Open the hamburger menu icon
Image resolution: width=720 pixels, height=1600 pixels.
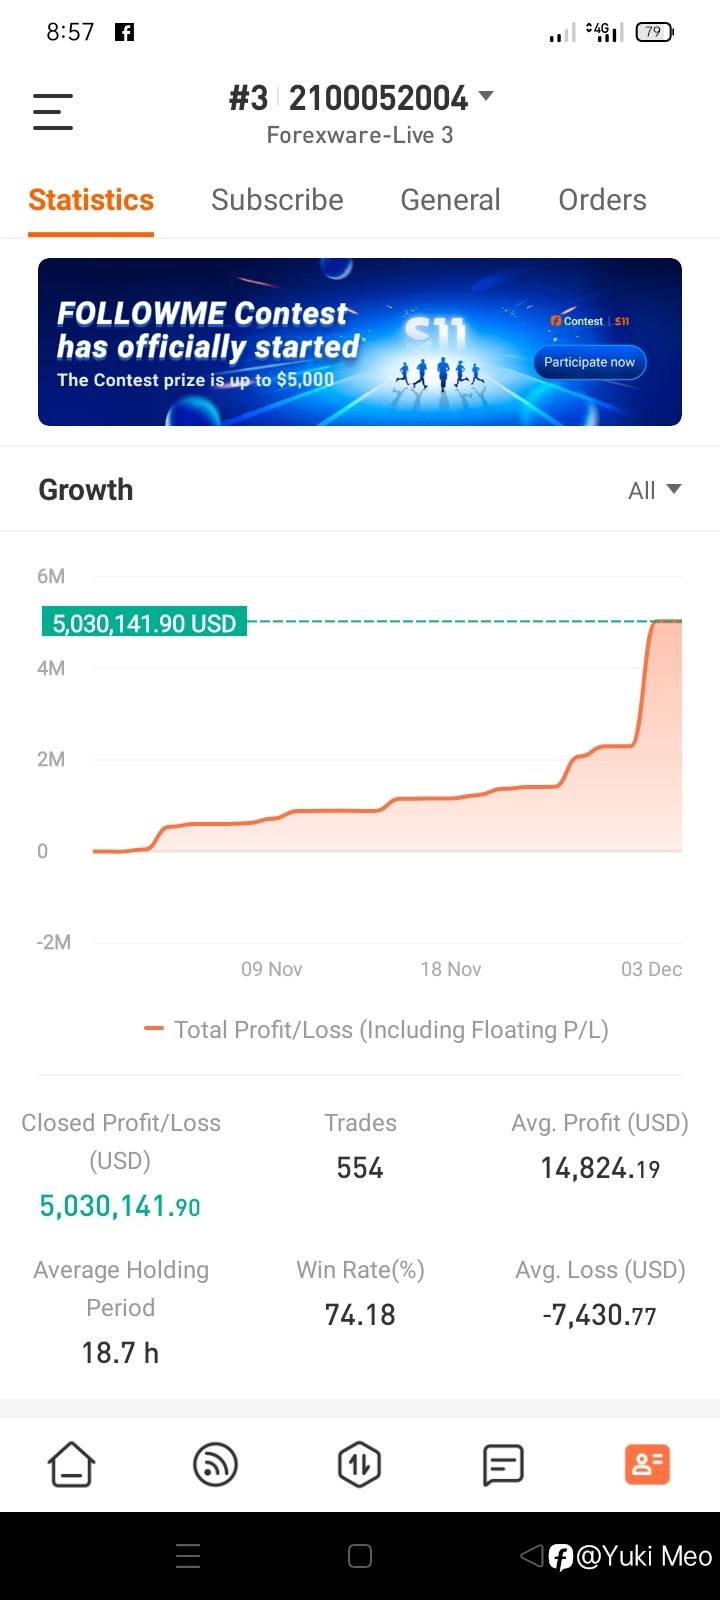coord(53,111)
